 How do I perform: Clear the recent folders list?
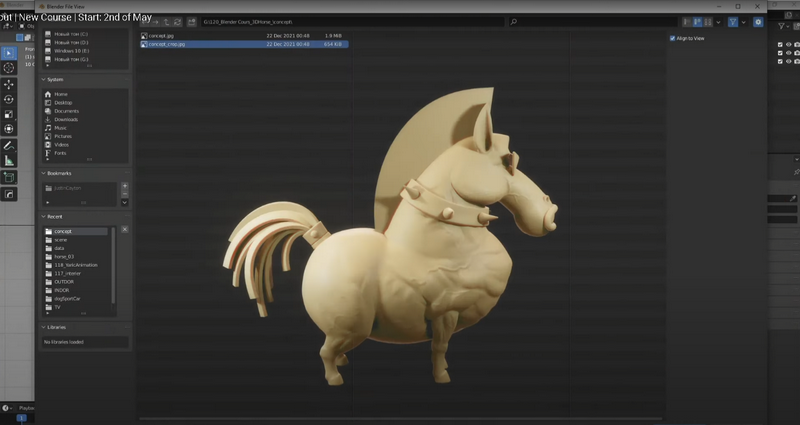[124, 230]
